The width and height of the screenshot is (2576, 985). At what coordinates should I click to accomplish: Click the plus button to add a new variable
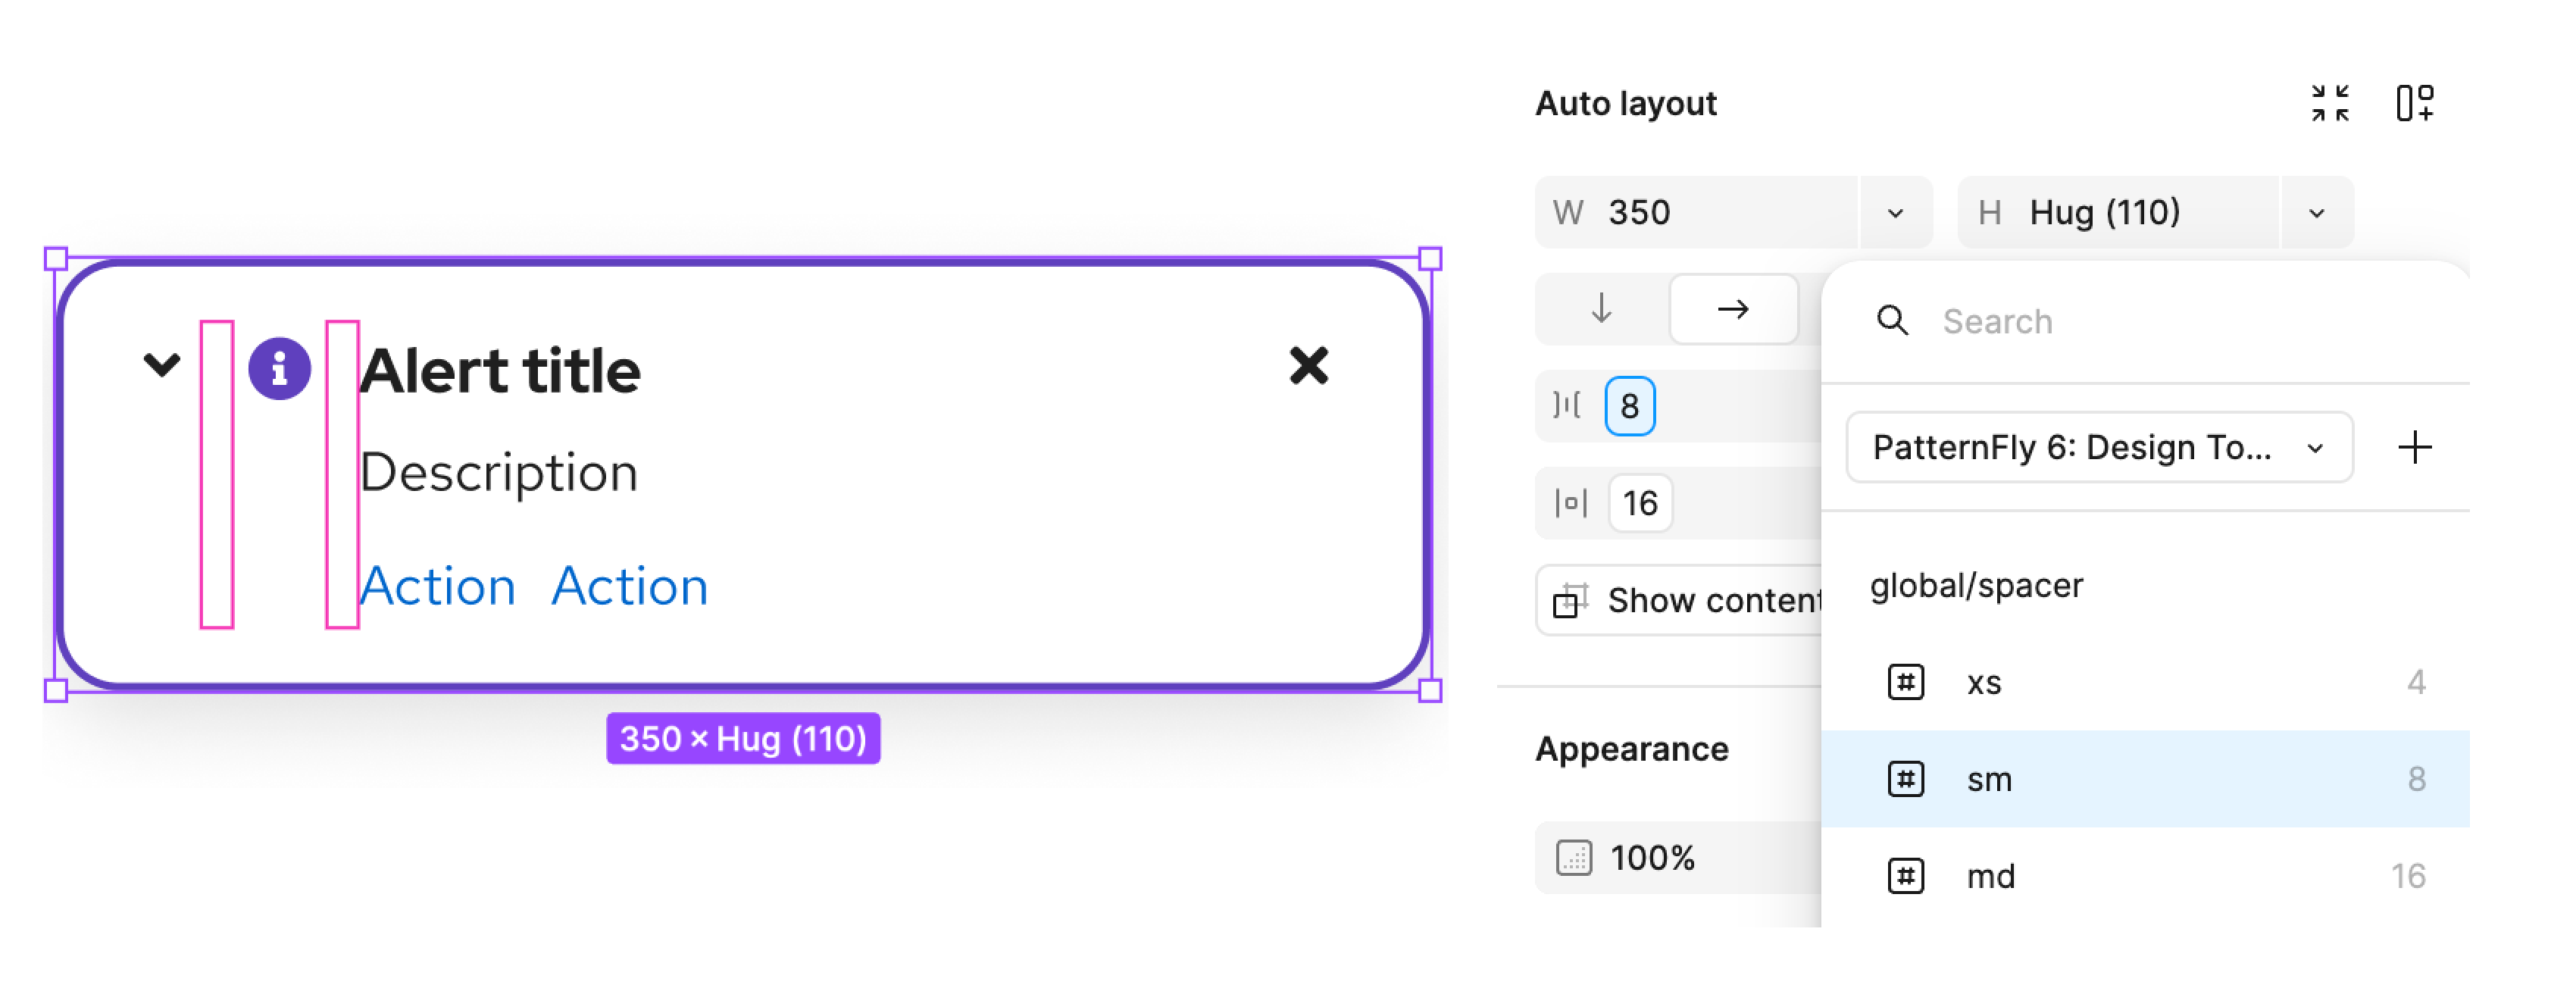click(x=2415, y=447)
